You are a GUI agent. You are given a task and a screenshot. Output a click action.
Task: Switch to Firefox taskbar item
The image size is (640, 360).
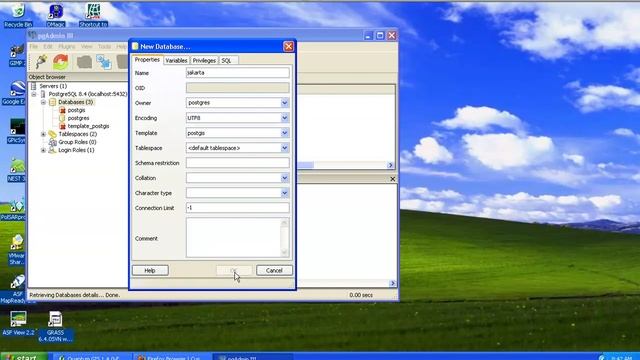click(x=171, y=358)
